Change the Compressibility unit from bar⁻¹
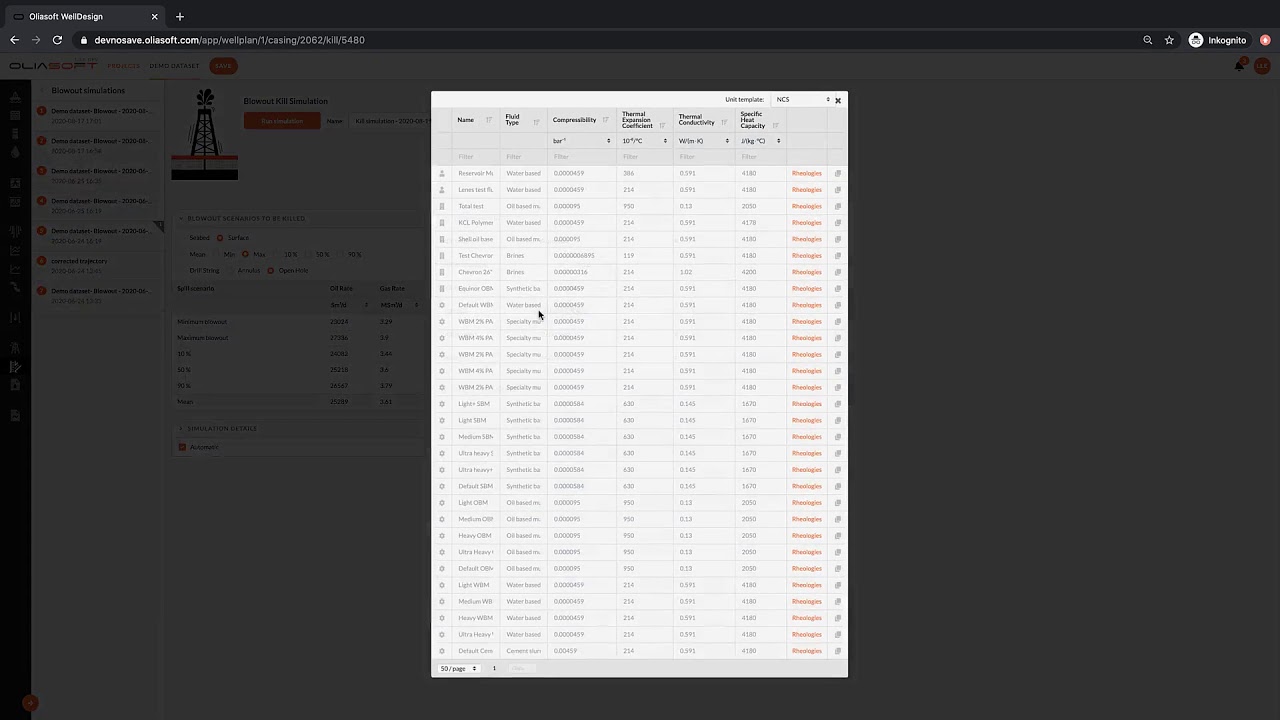This screenshot has height=720, width=1280. click(582, 141)
